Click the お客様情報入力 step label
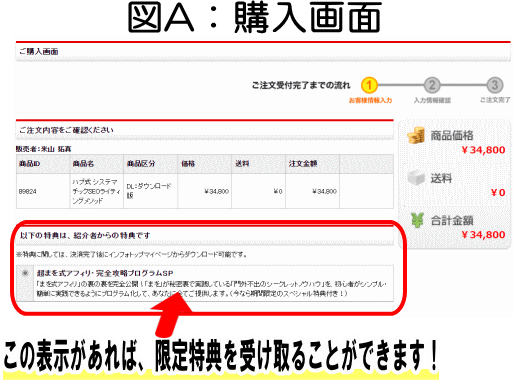The image size is (513, 380). tap(370, 100)
